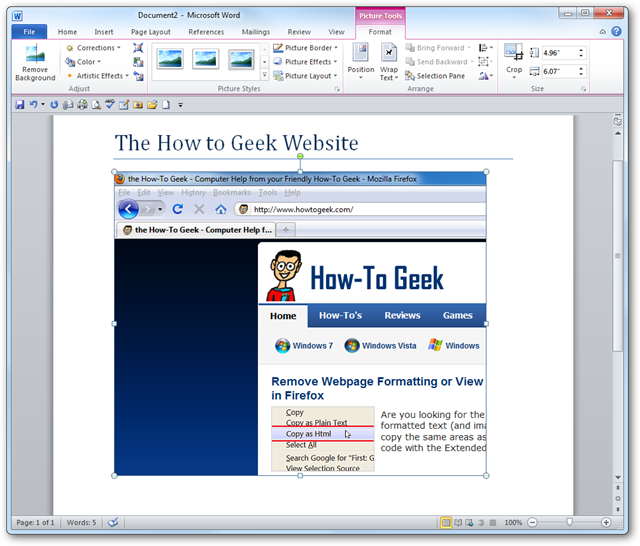The width and height of the screenshot is (640, 546).
Task: Open the Picture Layout dropdown
Action: pyautogui.click(x=306, y=76)
